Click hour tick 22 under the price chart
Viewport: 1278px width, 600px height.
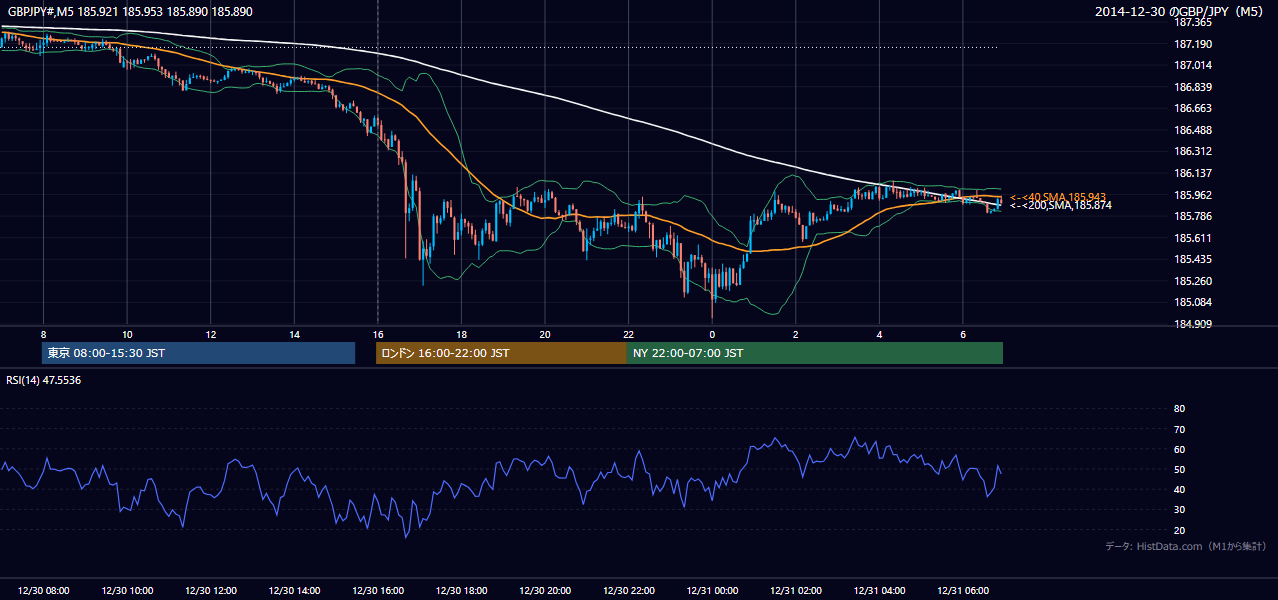coord(628,334)
